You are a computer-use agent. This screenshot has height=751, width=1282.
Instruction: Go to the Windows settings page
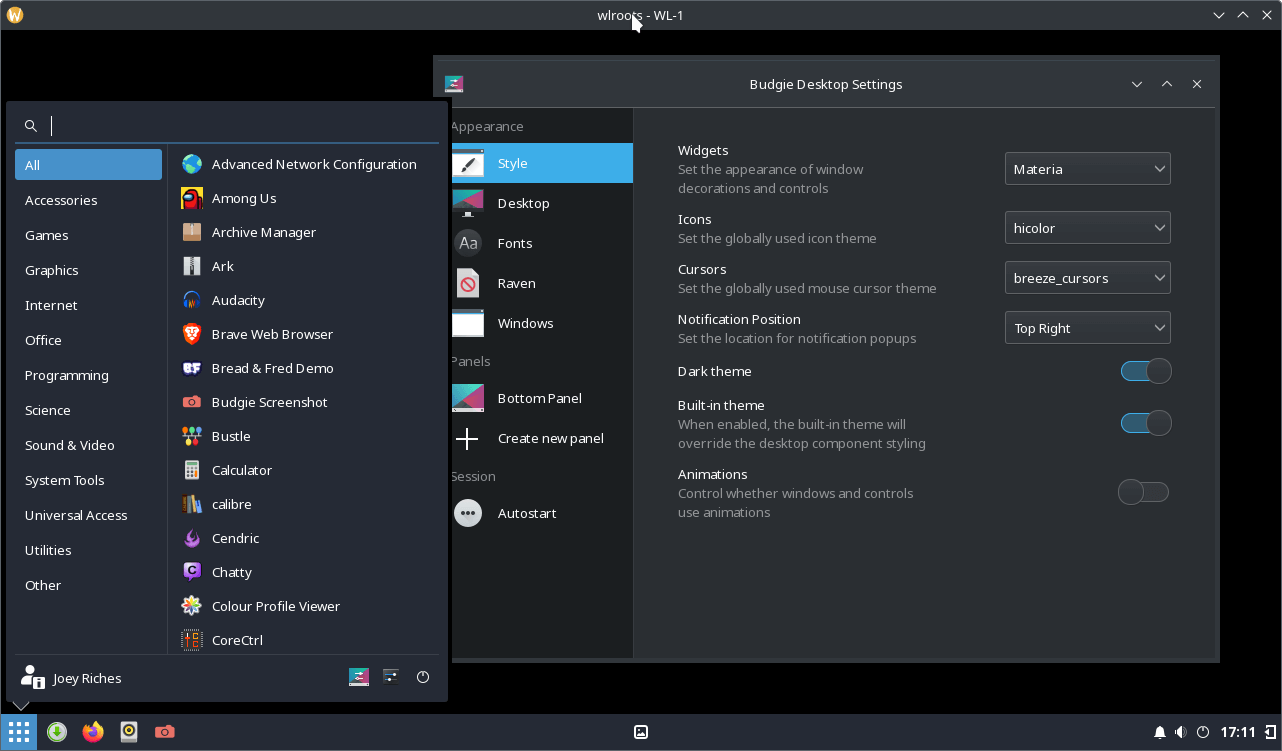[542, 323]
